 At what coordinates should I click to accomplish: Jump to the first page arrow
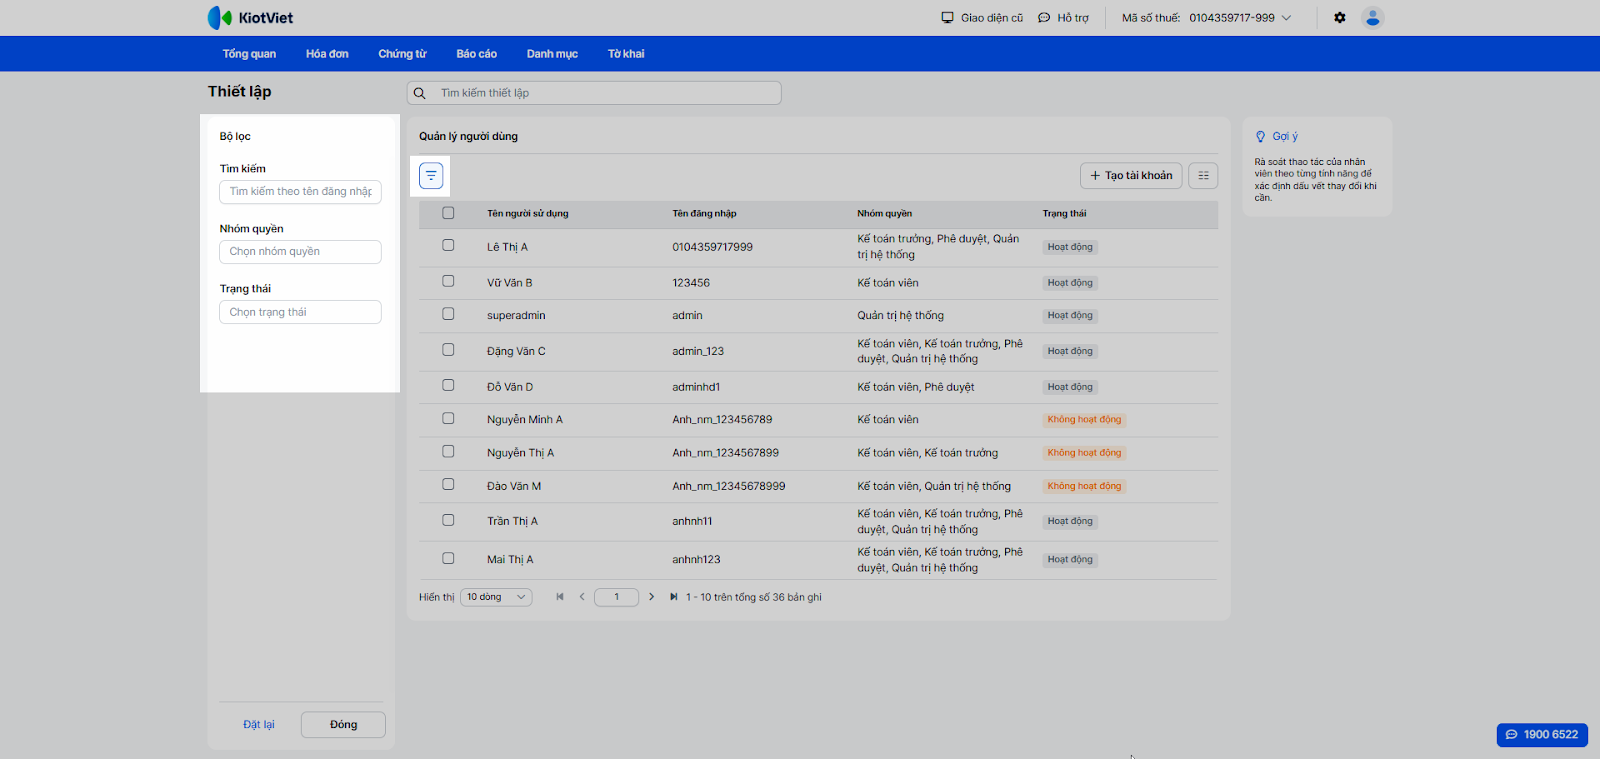(x=560, y=597)
